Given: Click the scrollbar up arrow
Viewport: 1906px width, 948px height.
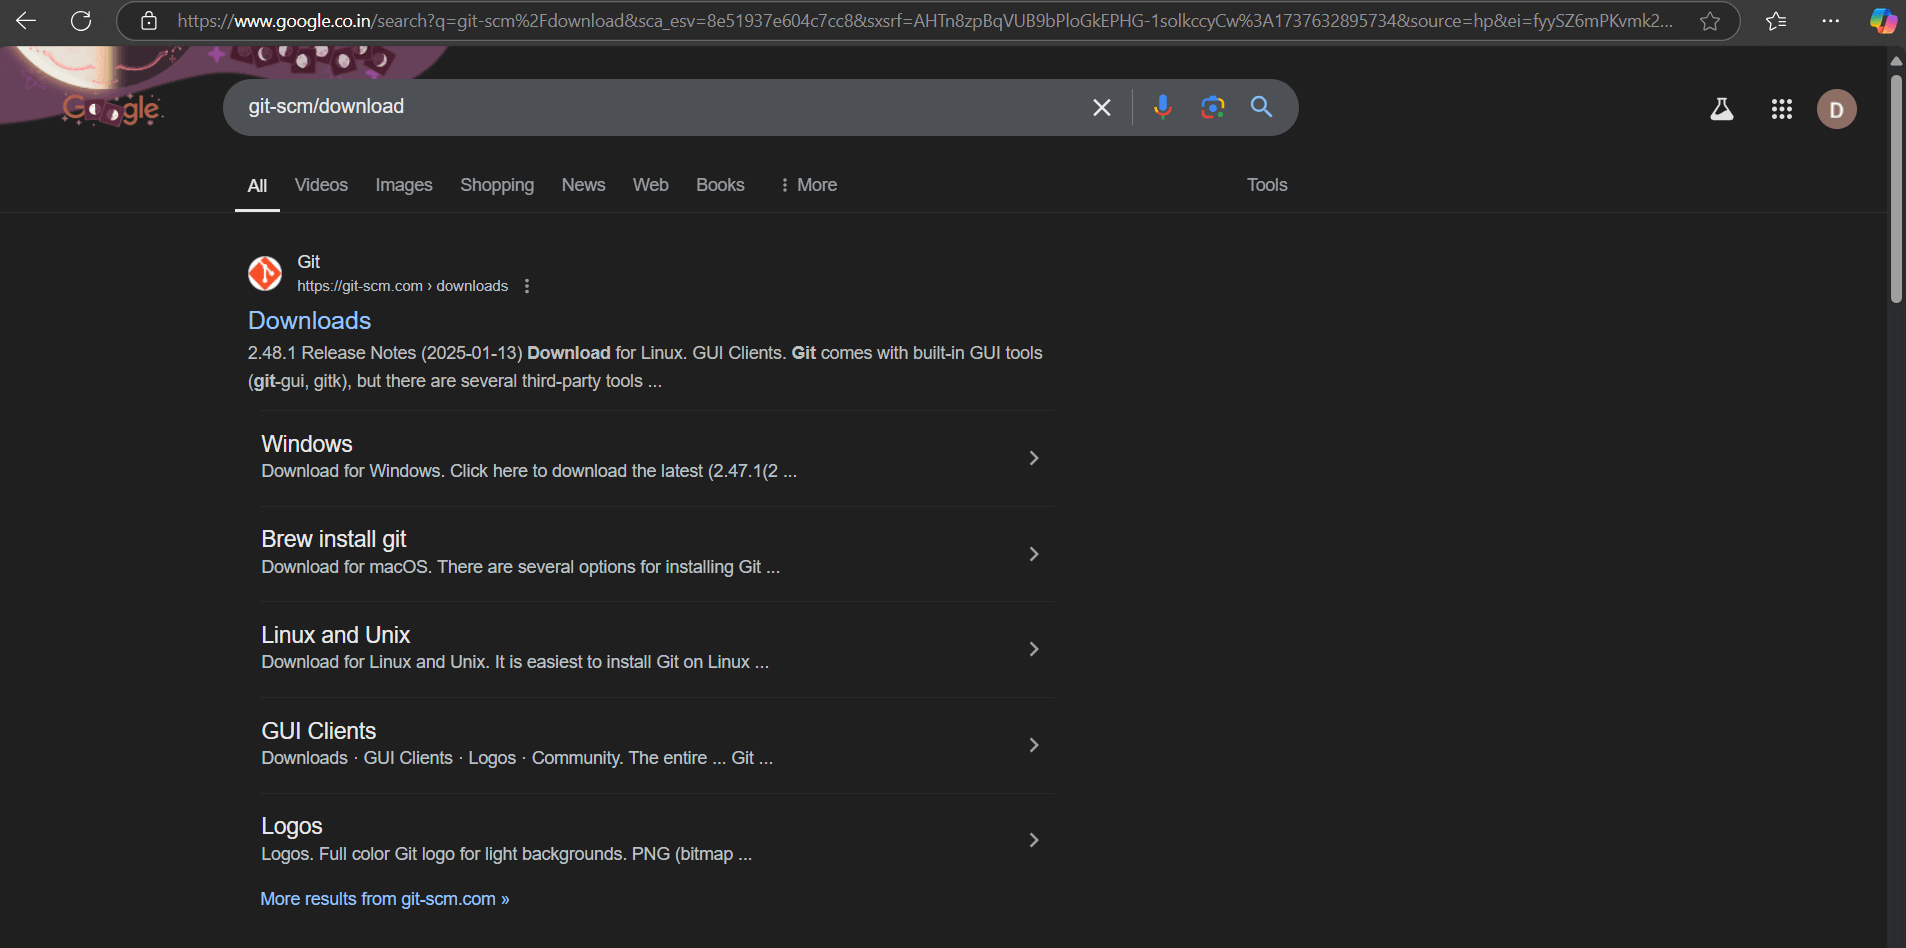Looking at the screenshot, I should (x=1896, y=60).
